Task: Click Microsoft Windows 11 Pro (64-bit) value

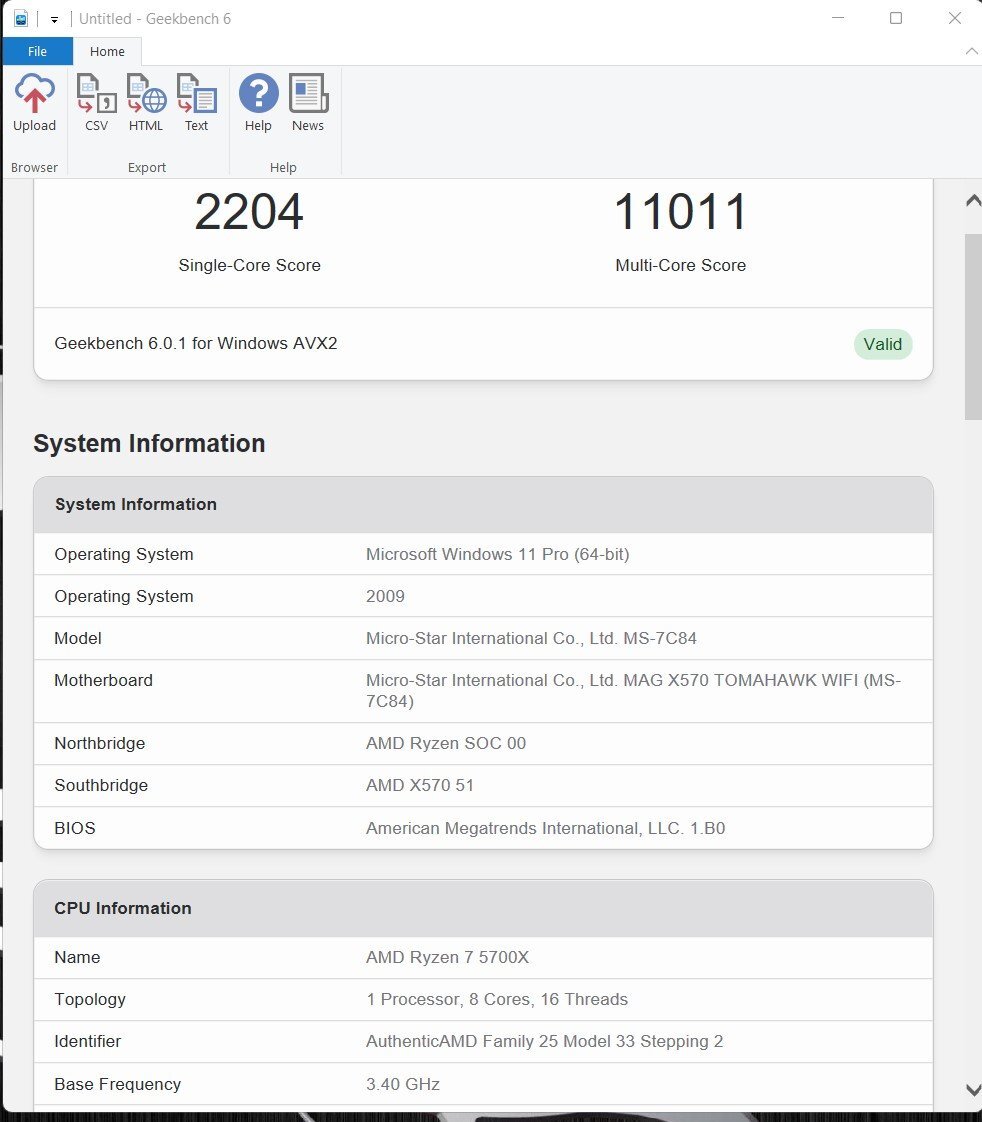Action: [x=497, y=555]
